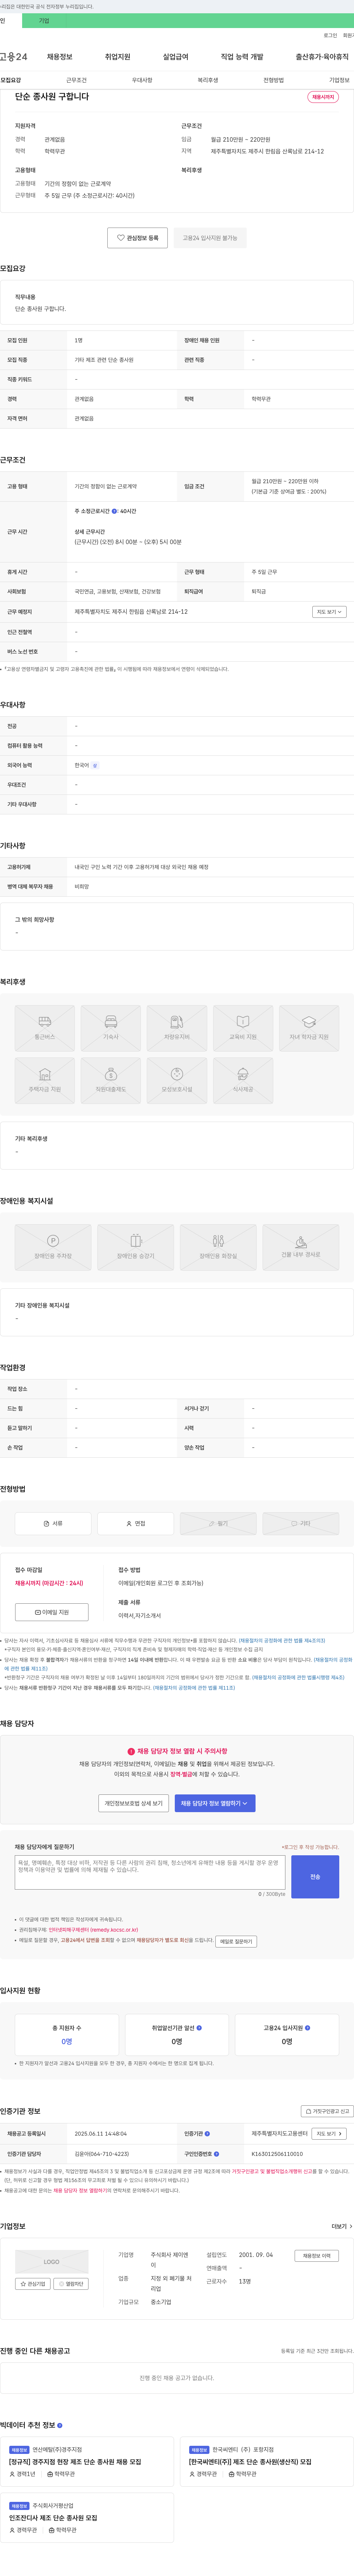
Task: Click the 채용절차의 공정화에 관한 법률 제4조제3항 link
Action: click(x=282, y=1641)
